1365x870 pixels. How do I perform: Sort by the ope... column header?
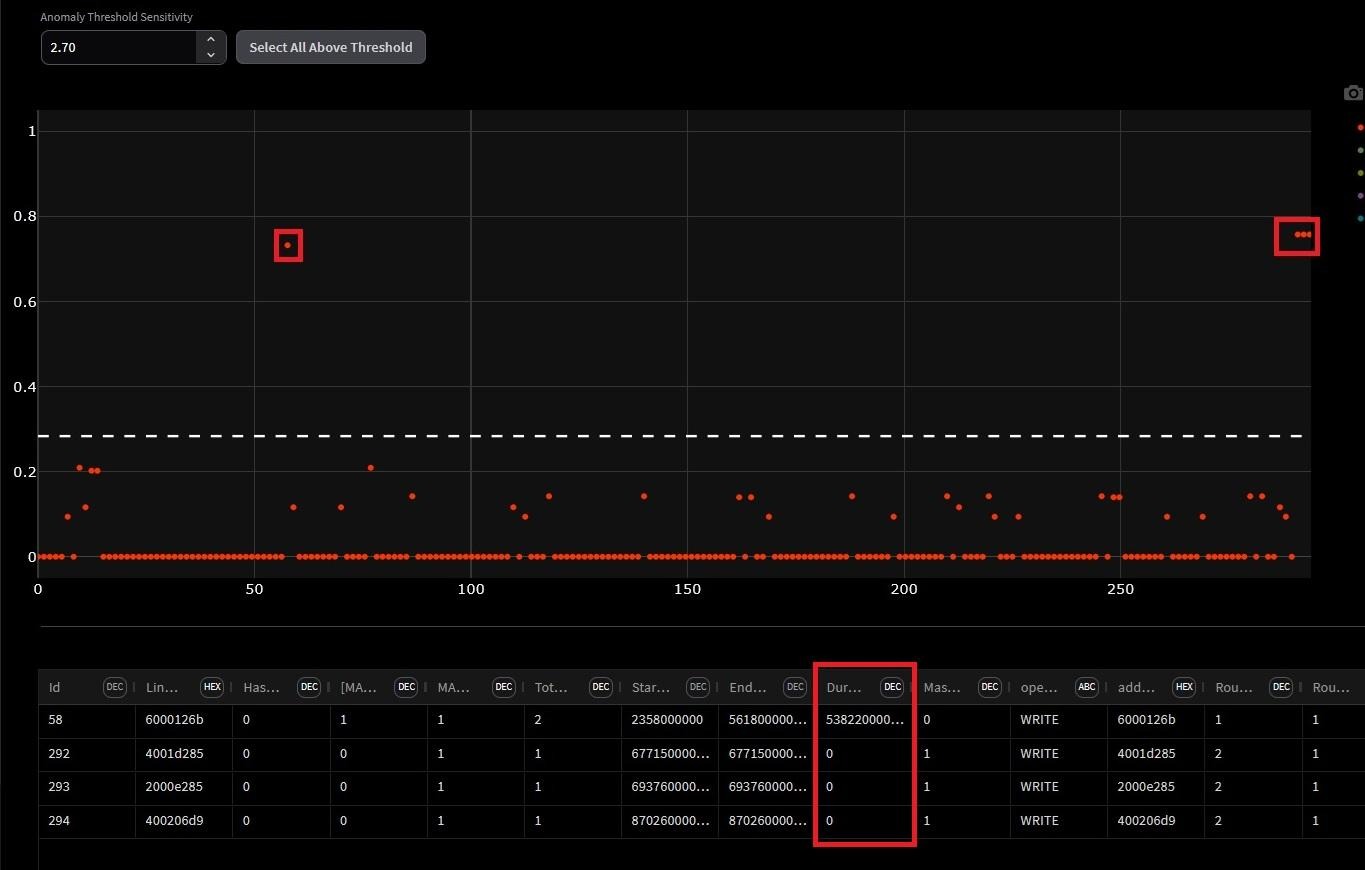(x=1039, y=687)
